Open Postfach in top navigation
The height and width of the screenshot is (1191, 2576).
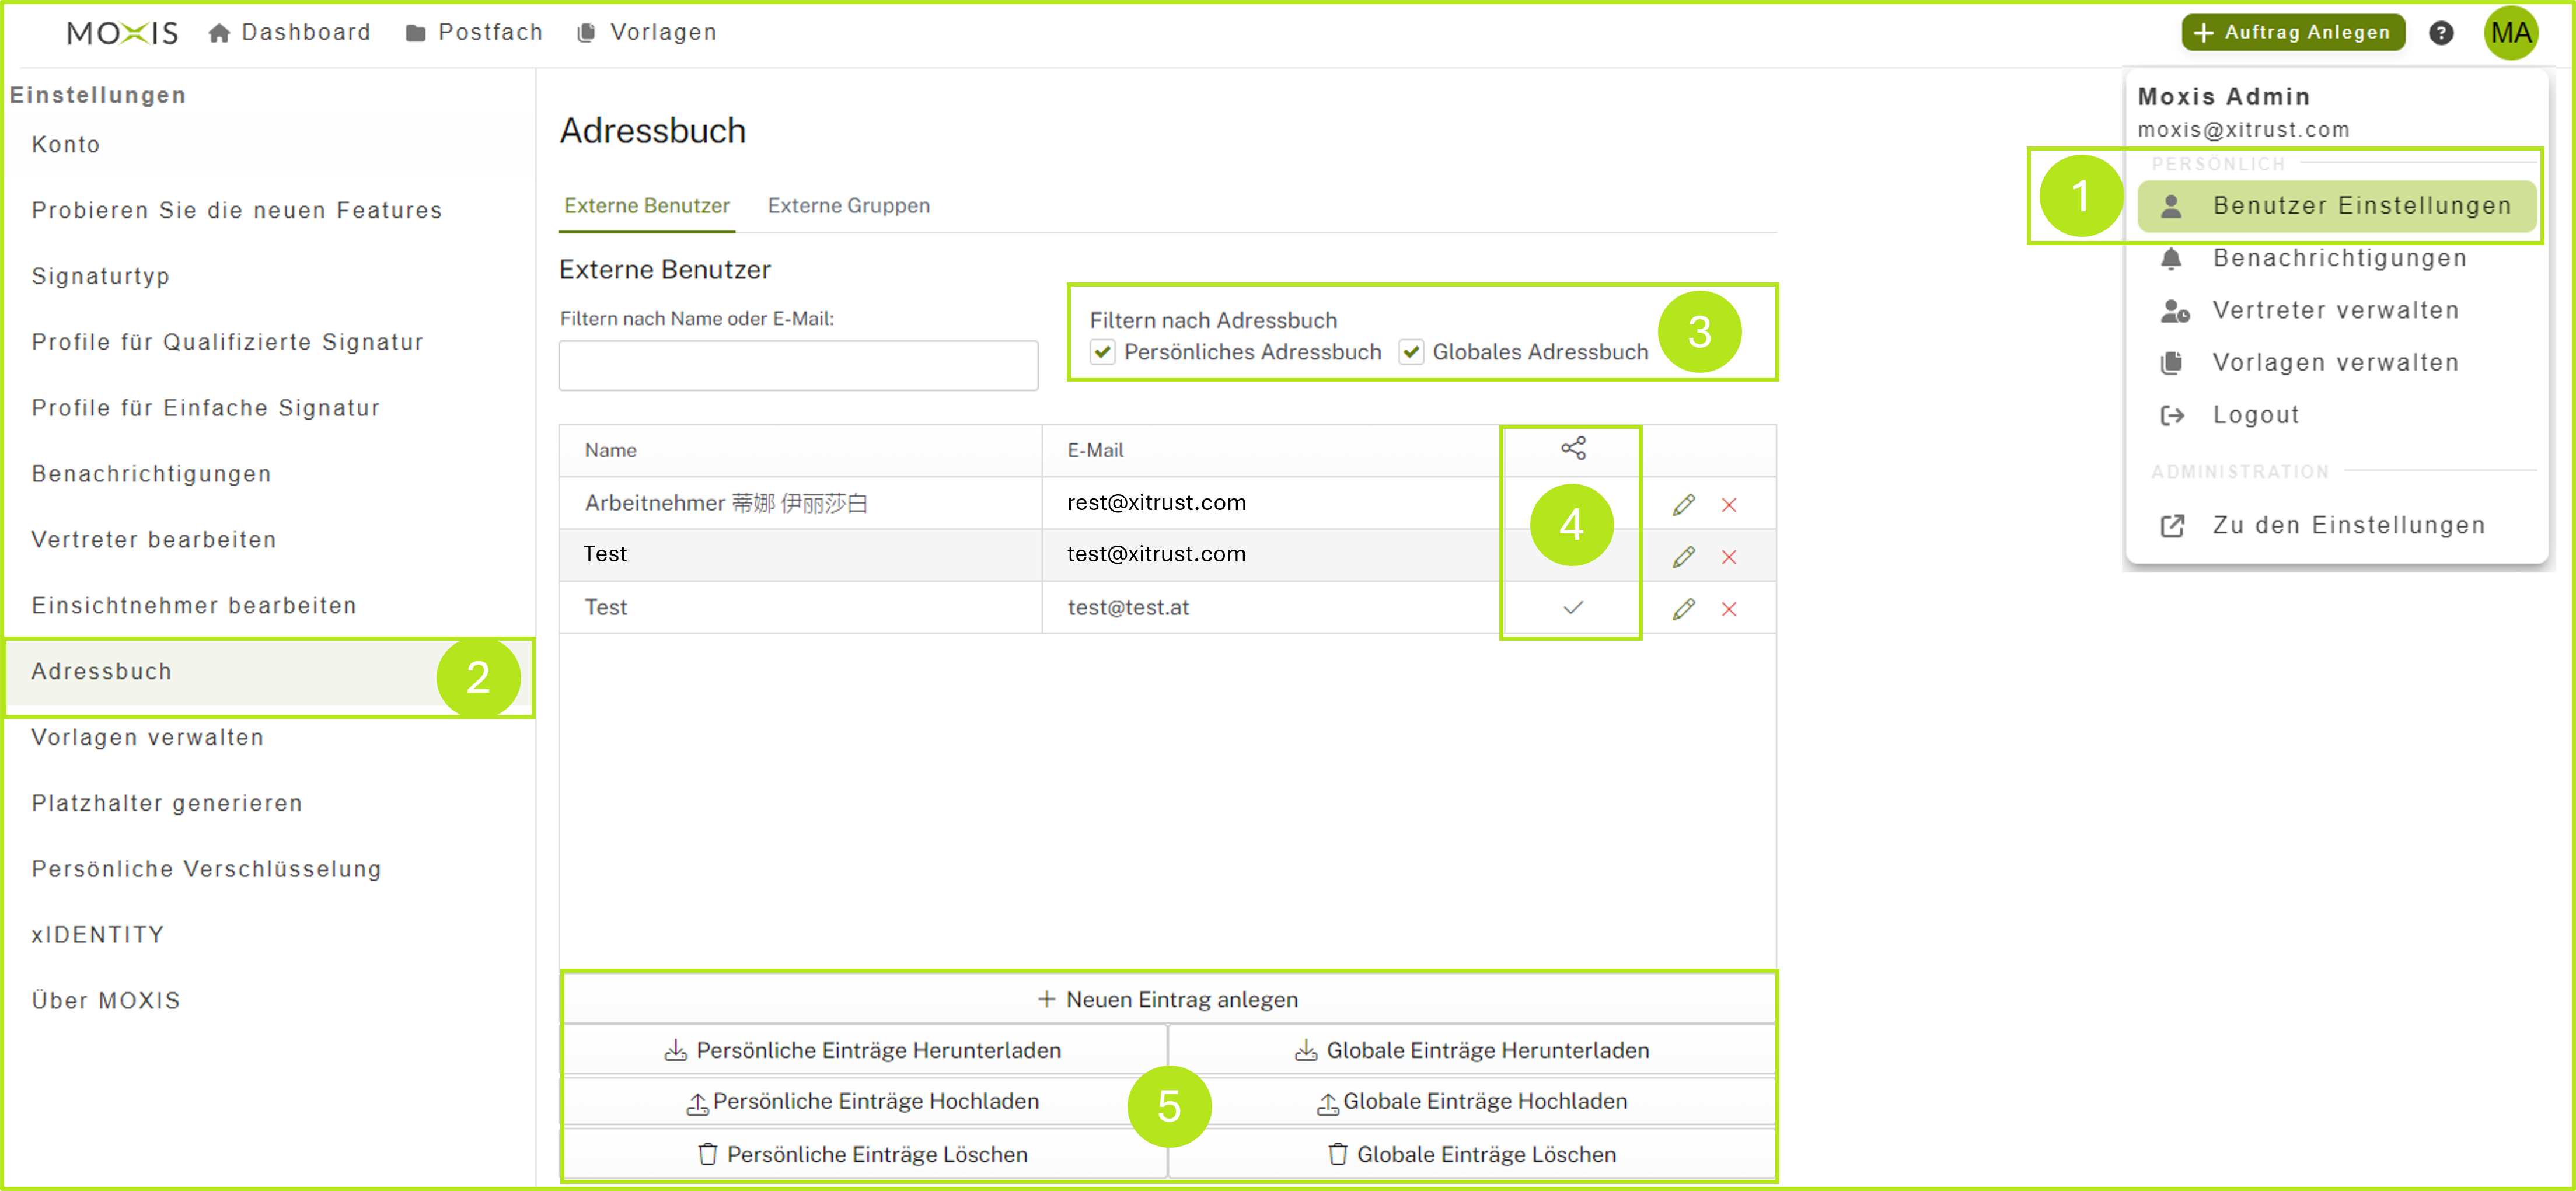(475, 33)
